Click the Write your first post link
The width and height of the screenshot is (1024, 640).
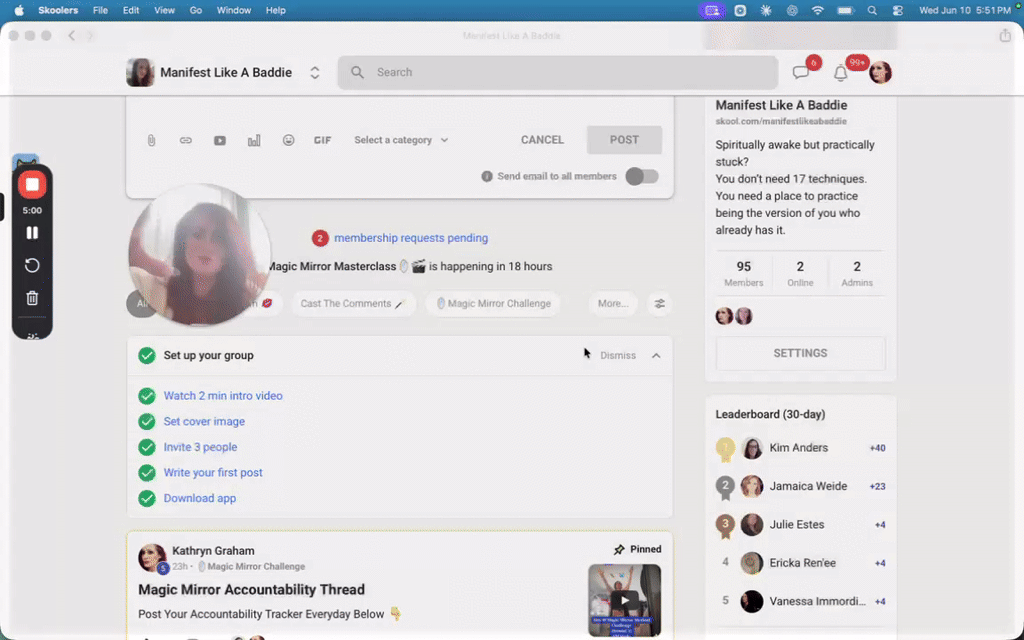point(213,473)
